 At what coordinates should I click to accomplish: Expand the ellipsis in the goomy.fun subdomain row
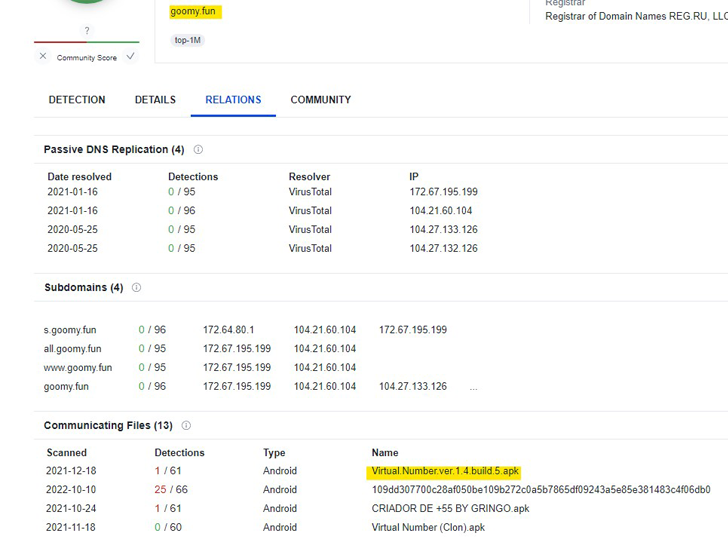472,387
